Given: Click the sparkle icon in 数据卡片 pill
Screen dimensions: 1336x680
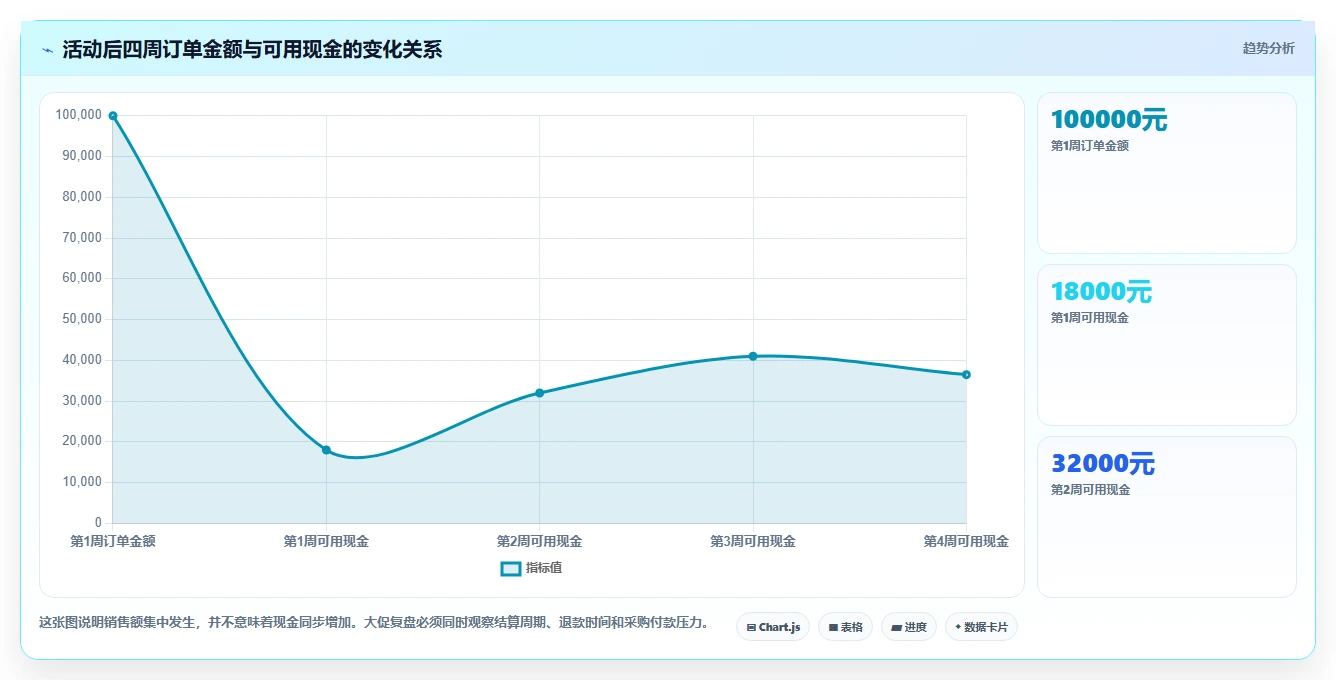Looking at the screenshot, I should pyautogui.click(x=958, y=627).
